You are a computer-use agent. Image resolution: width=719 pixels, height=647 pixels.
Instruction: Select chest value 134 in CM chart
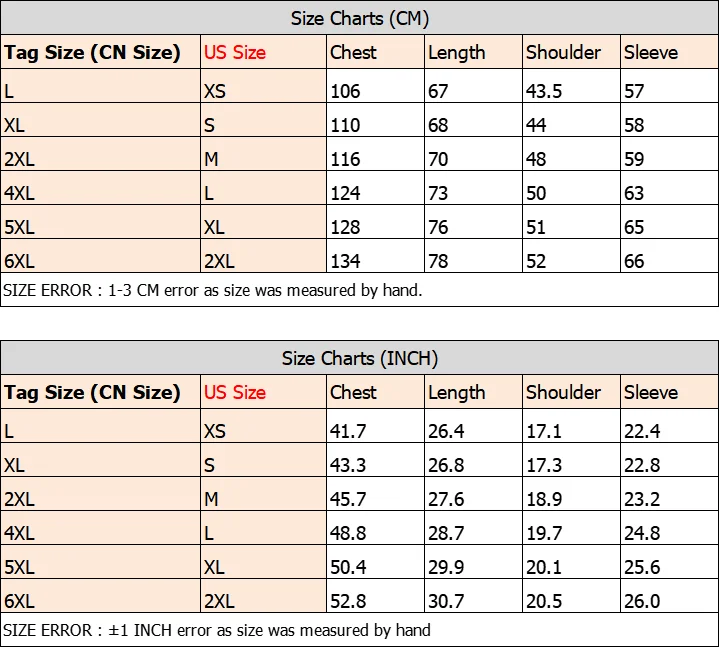pos(345,261)
